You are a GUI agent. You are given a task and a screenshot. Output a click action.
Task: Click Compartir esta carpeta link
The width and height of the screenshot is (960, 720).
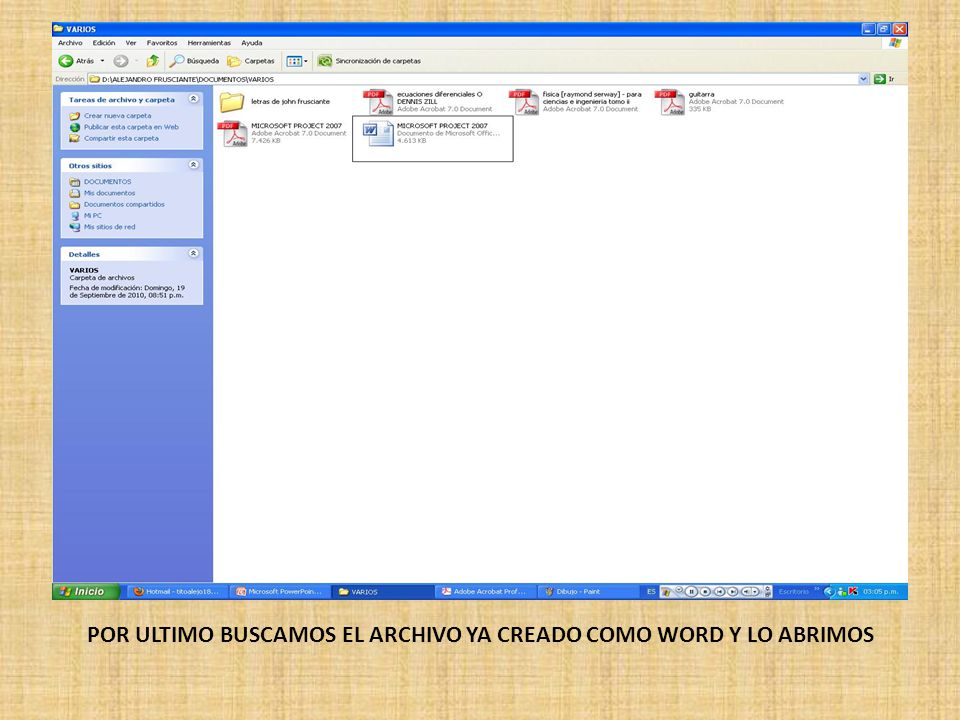pyautogui.click(x=121, y=138)
